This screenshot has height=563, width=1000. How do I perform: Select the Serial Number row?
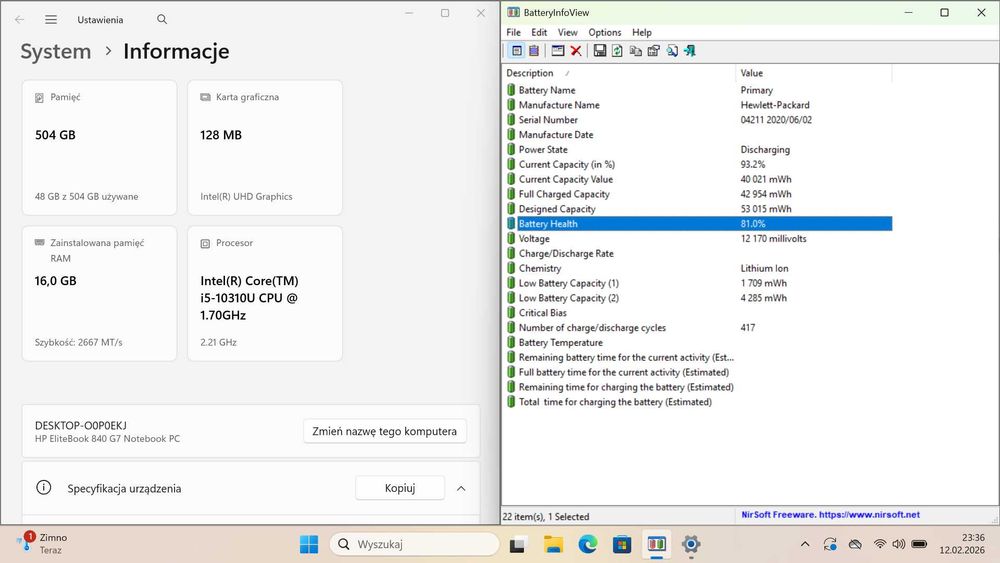click(699, 120)
